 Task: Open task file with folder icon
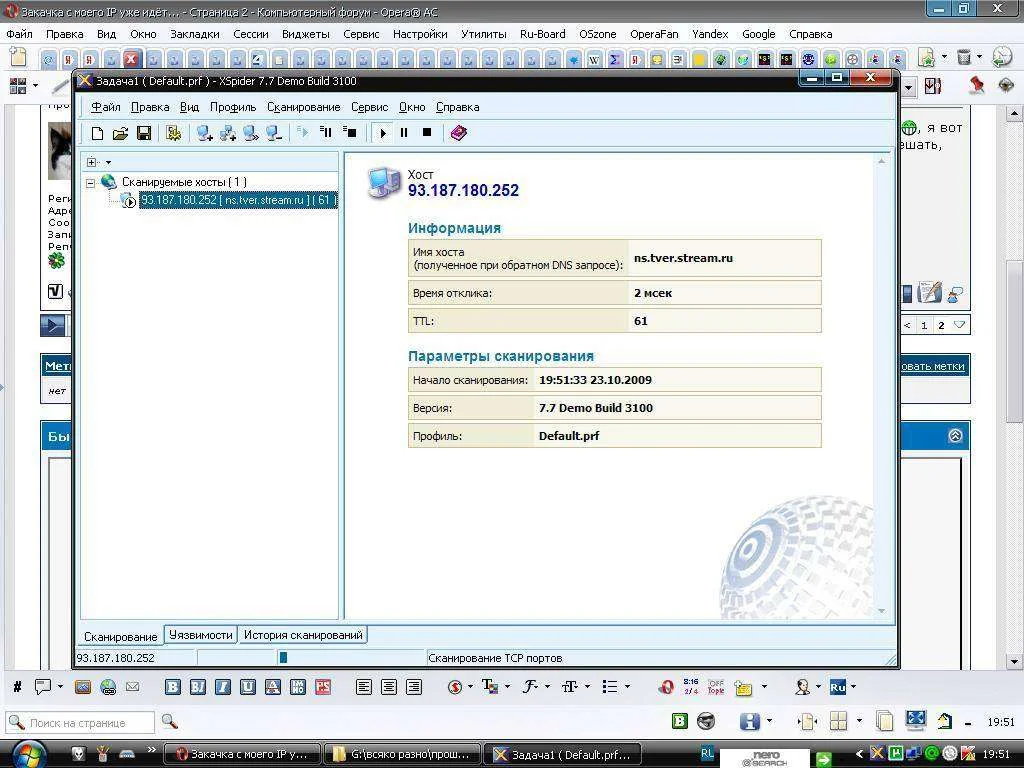click(120, 133)
